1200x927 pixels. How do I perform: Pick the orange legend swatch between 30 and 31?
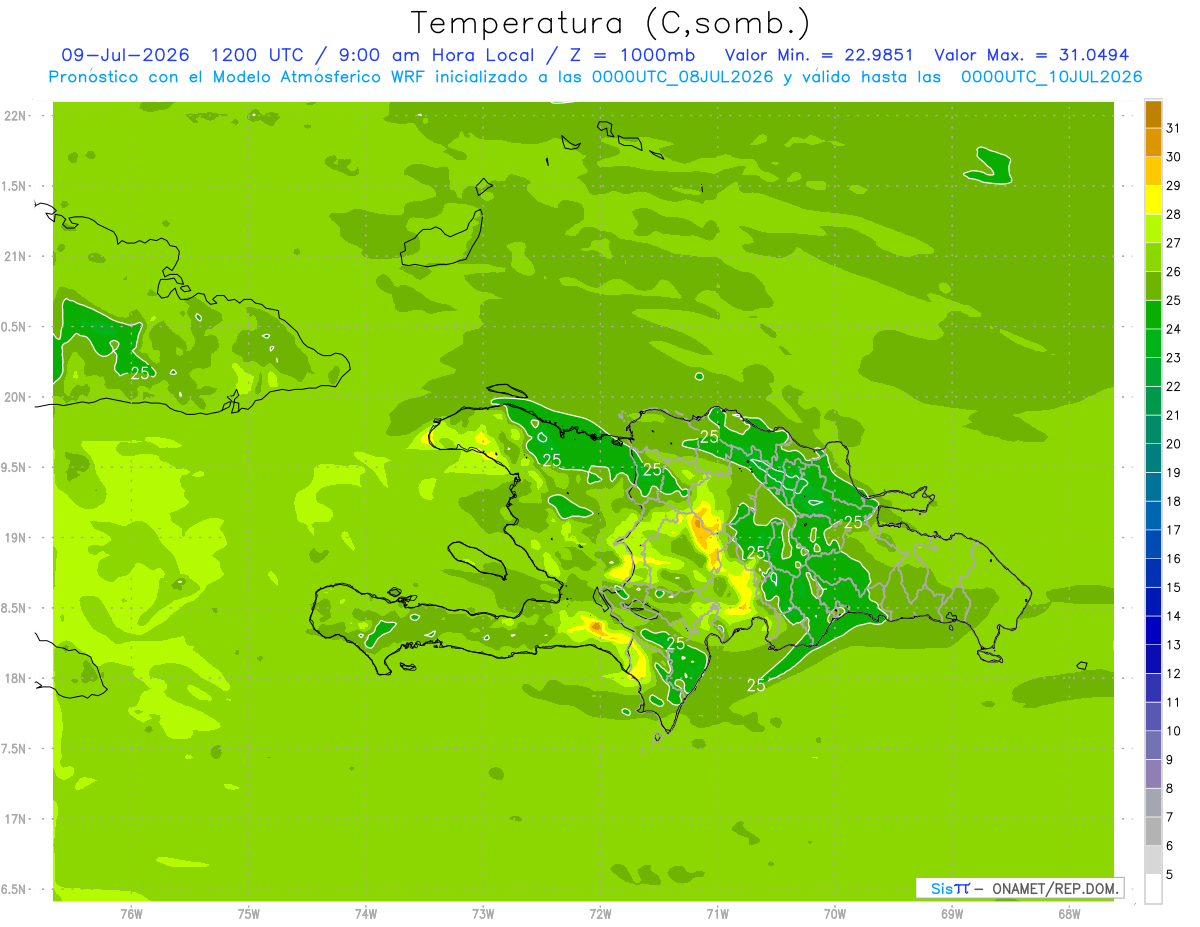[1153, 142]
